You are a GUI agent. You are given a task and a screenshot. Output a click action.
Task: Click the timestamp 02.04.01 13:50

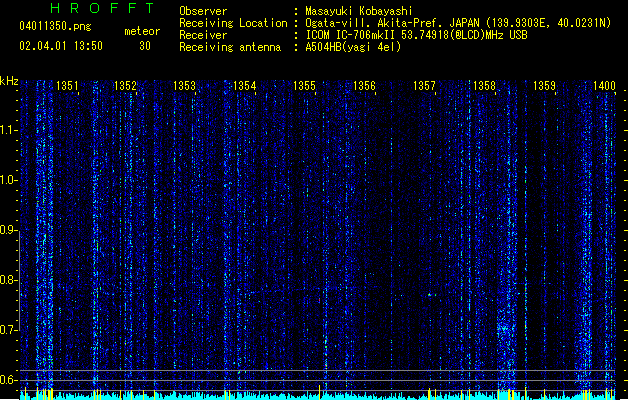(x=61, y=46)
